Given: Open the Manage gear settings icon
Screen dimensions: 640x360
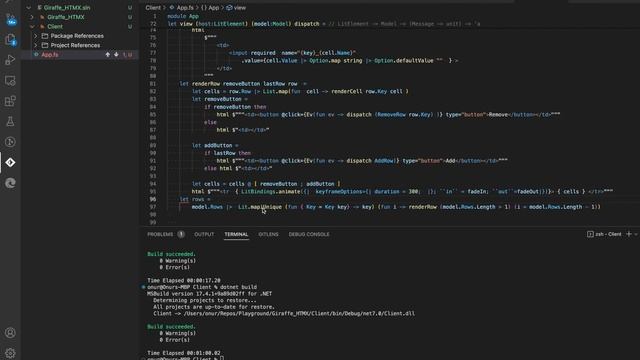Looking at the screenshot, I should pos(10,353).
